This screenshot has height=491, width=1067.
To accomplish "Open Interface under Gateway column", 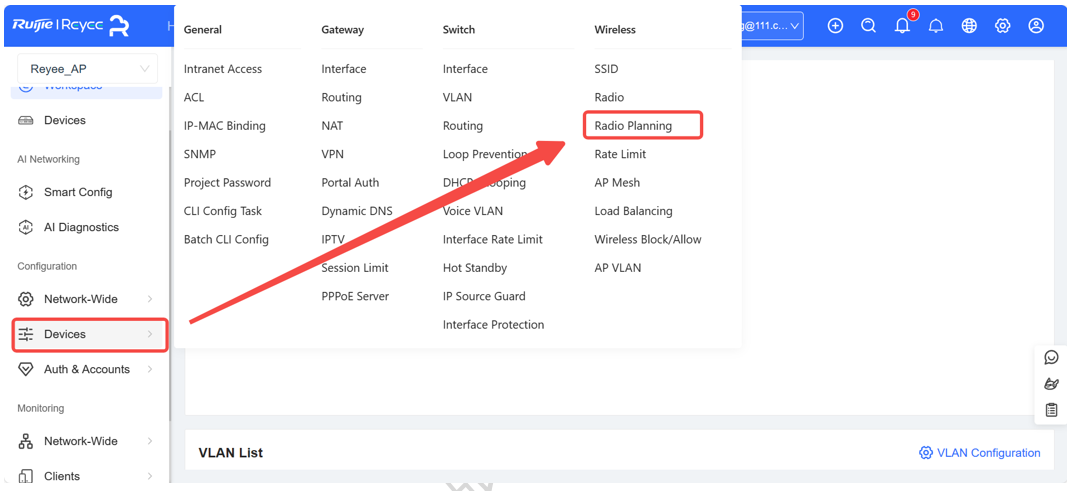I will point(344,69).
